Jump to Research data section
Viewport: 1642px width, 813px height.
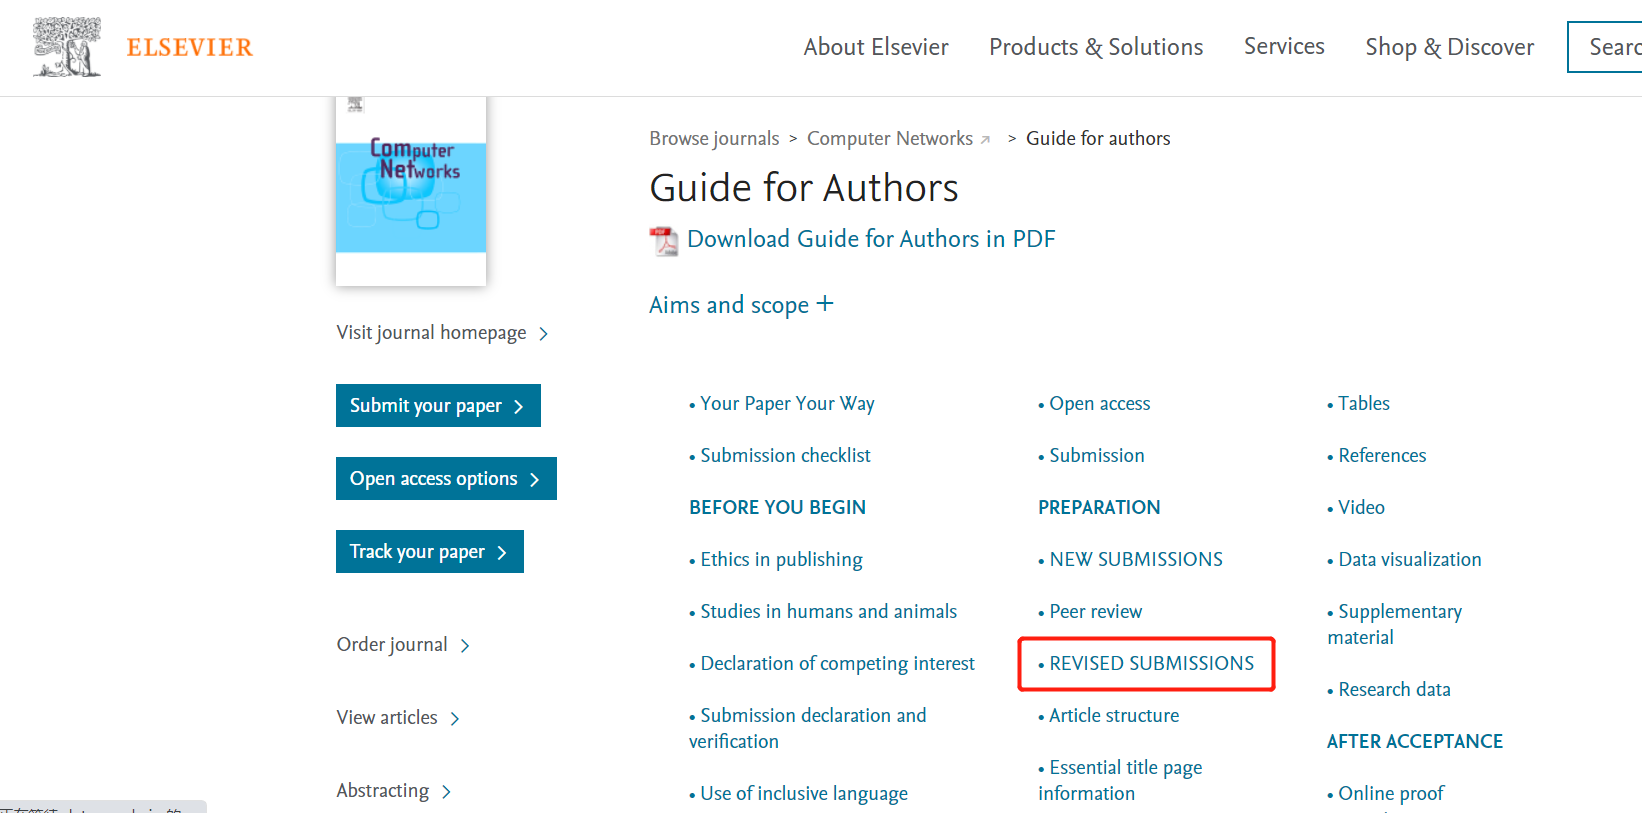pos(1394,690)
